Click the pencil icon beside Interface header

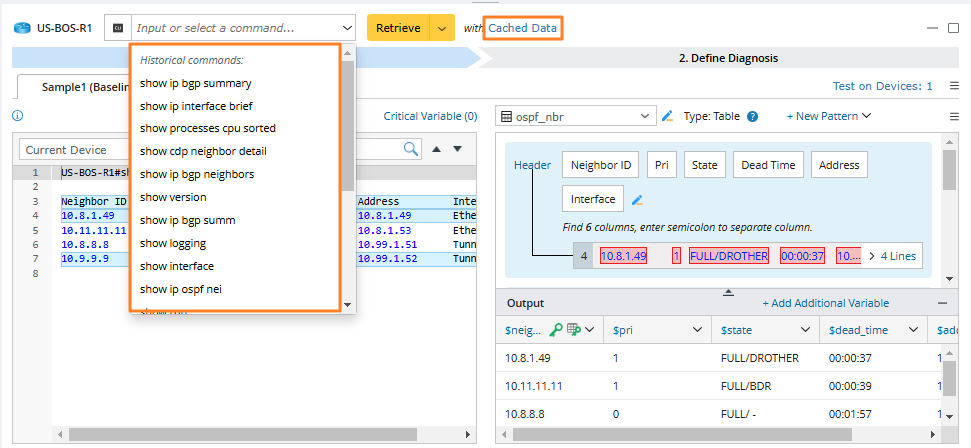point(637,200)
